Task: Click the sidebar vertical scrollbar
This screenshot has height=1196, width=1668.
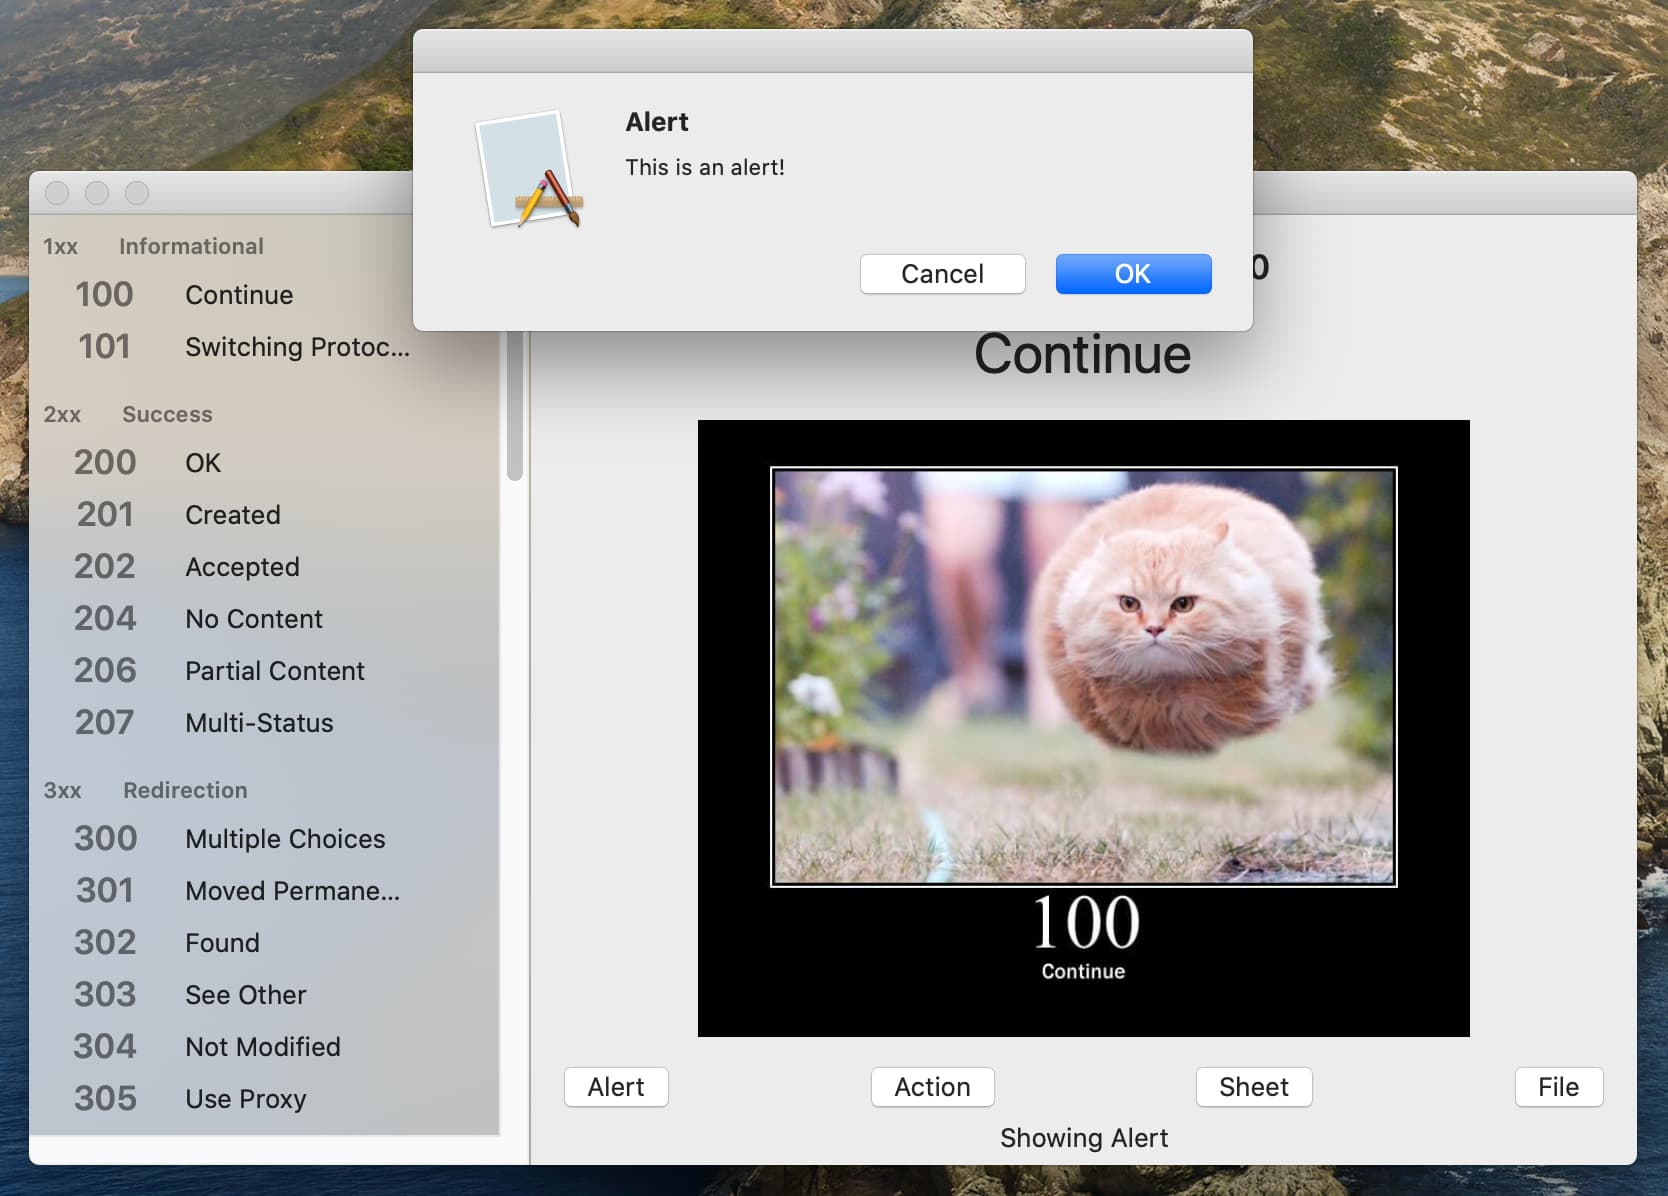Action: (x=515, y=410)
